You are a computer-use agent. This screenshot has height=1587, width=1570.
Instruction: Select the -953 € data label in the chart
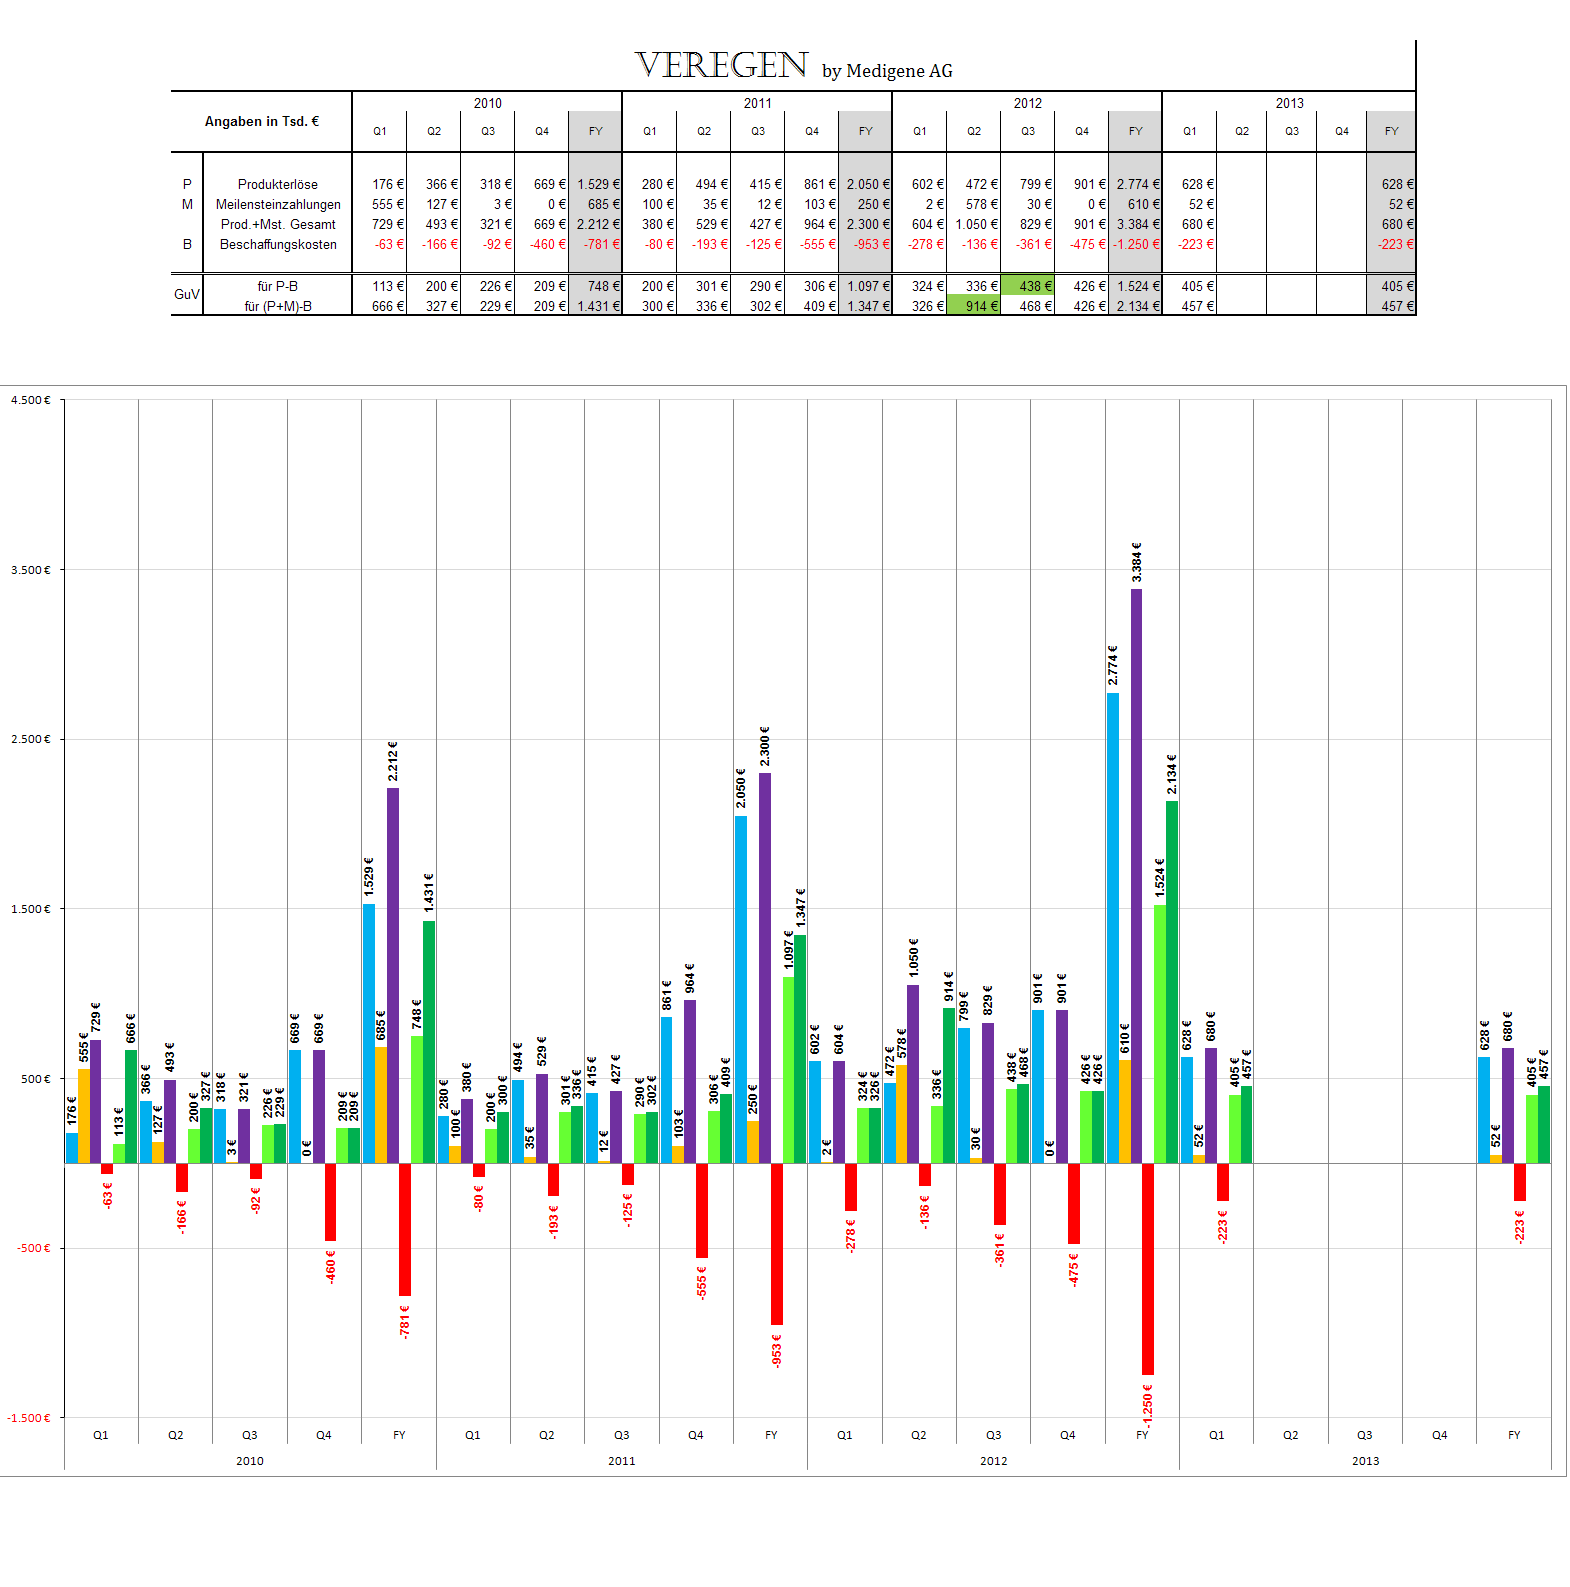coord(777,1350)
